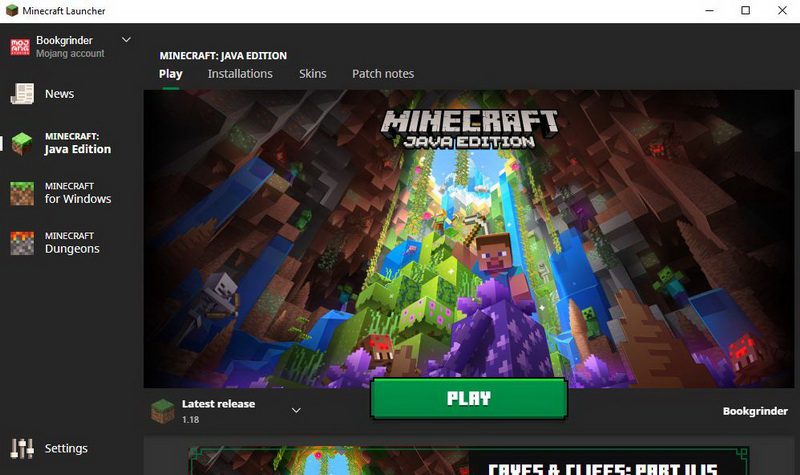Image resolution: width=800 pixels, height=475 pixels.
Task: Click the green PLAY button
Action: pyautogui.click(x=469, y=398)
